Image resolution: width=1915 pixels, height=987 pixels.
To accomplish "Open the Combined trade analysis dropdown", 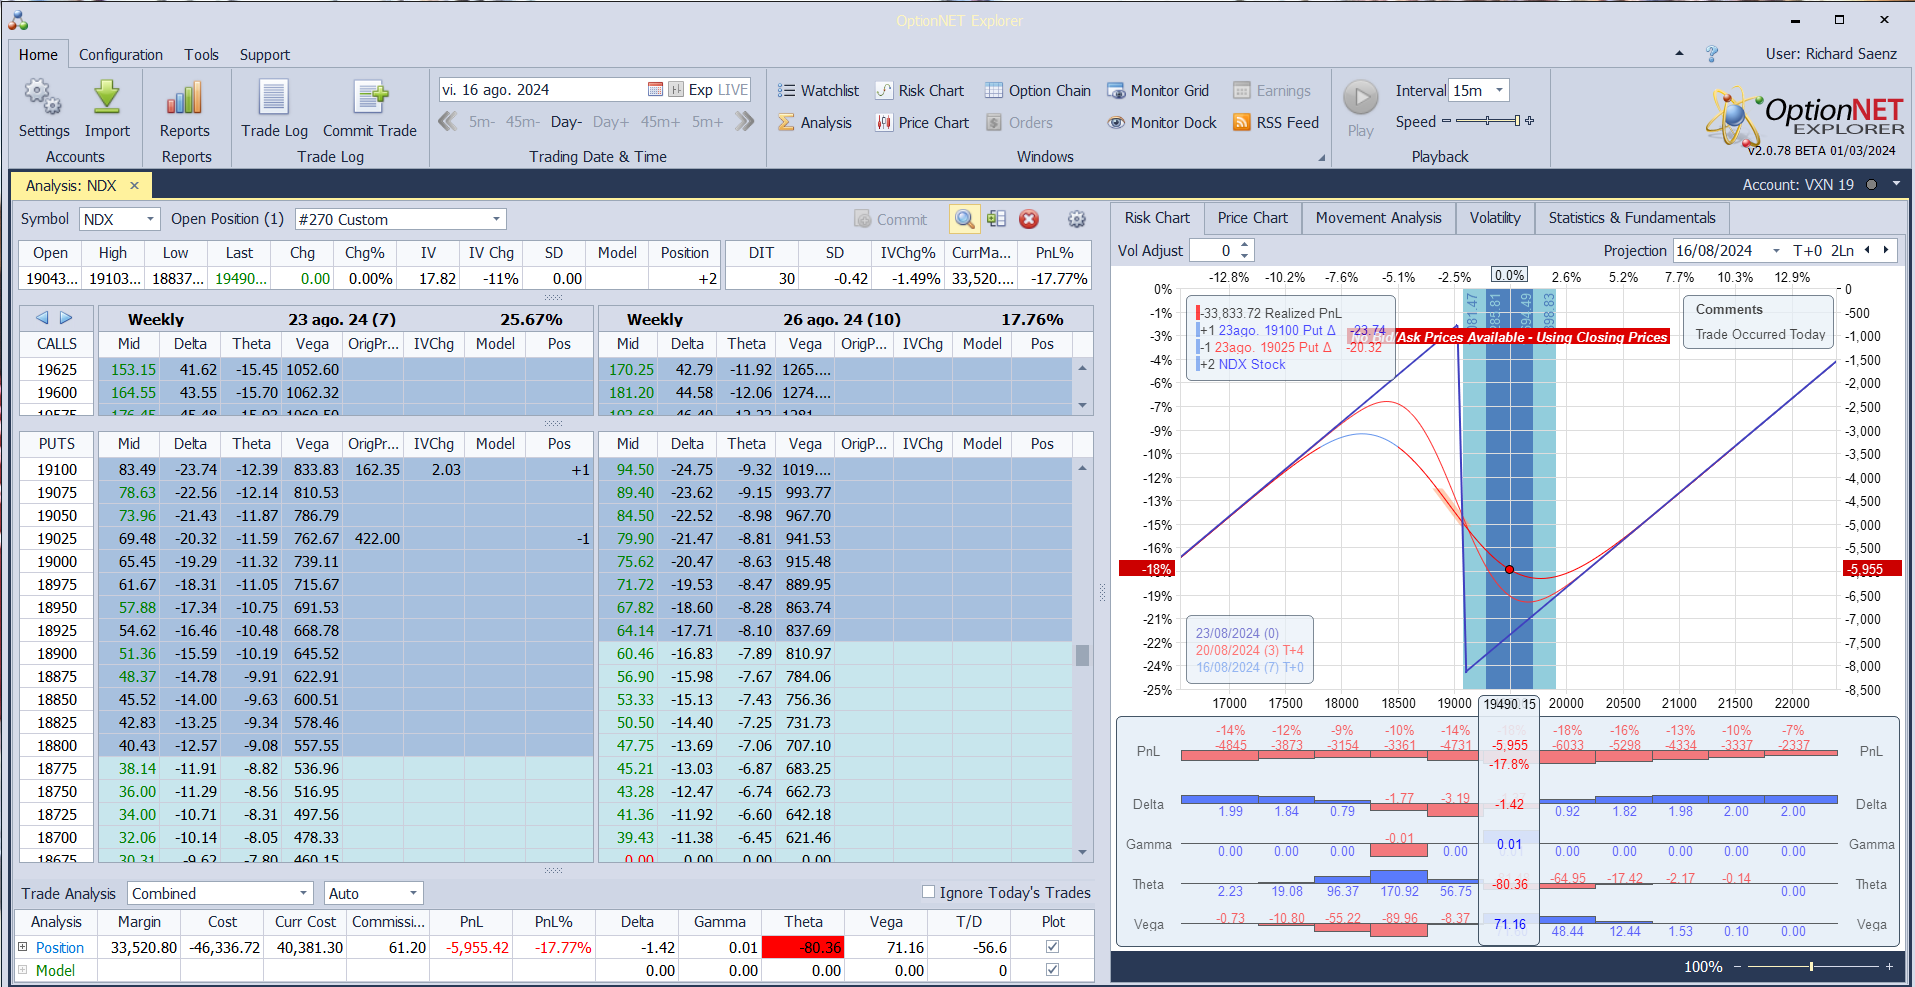I will [x=304, y=893].
